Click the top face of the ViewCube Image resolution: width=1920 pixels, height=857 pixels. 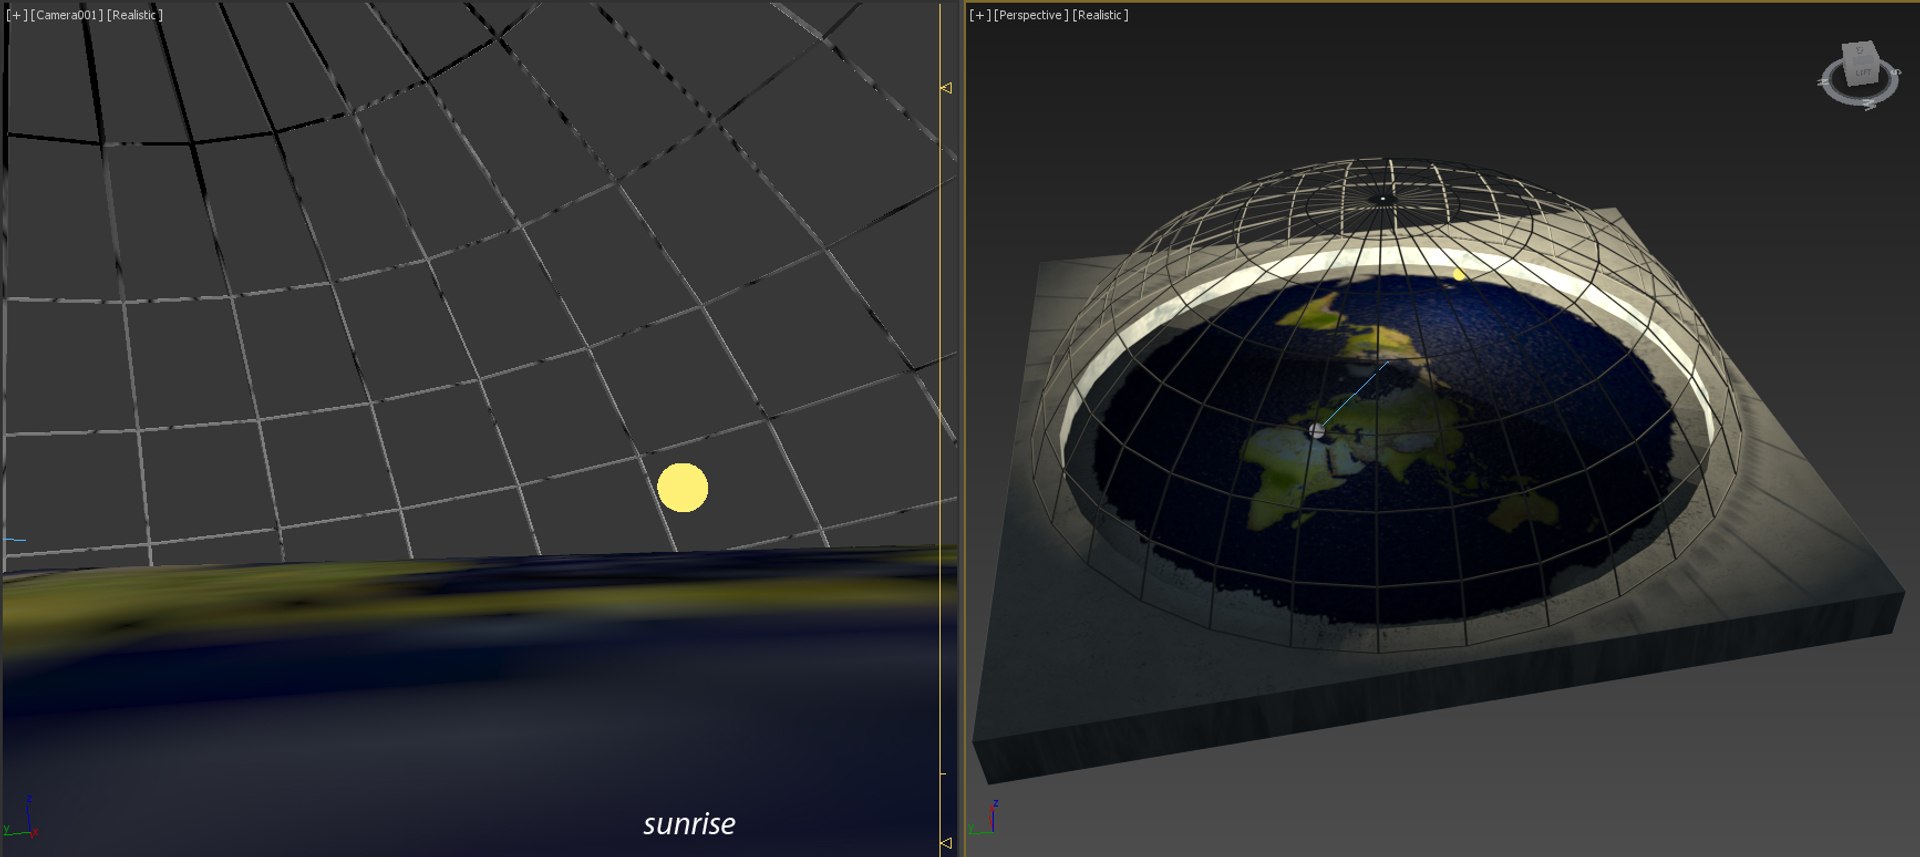1860,50
